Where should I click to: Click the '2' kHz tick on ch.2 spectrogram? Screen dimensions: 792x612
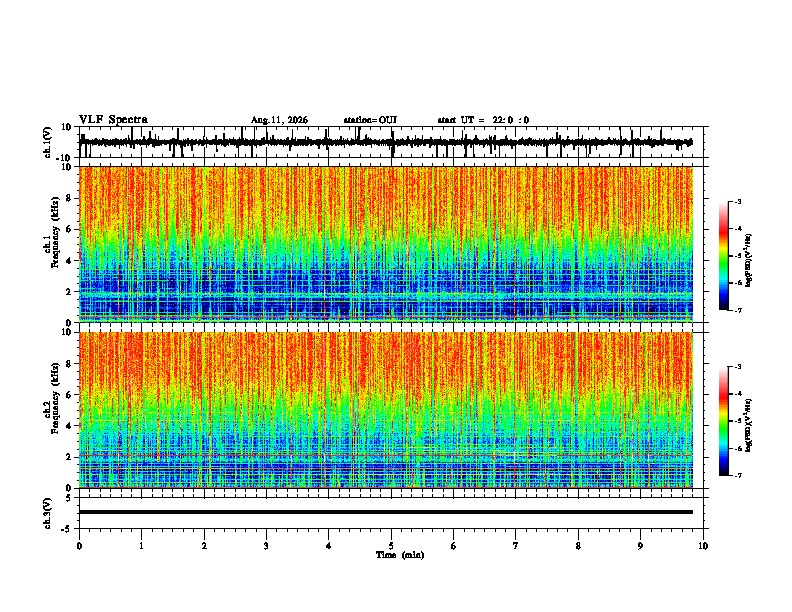click(x=69, y=457)
